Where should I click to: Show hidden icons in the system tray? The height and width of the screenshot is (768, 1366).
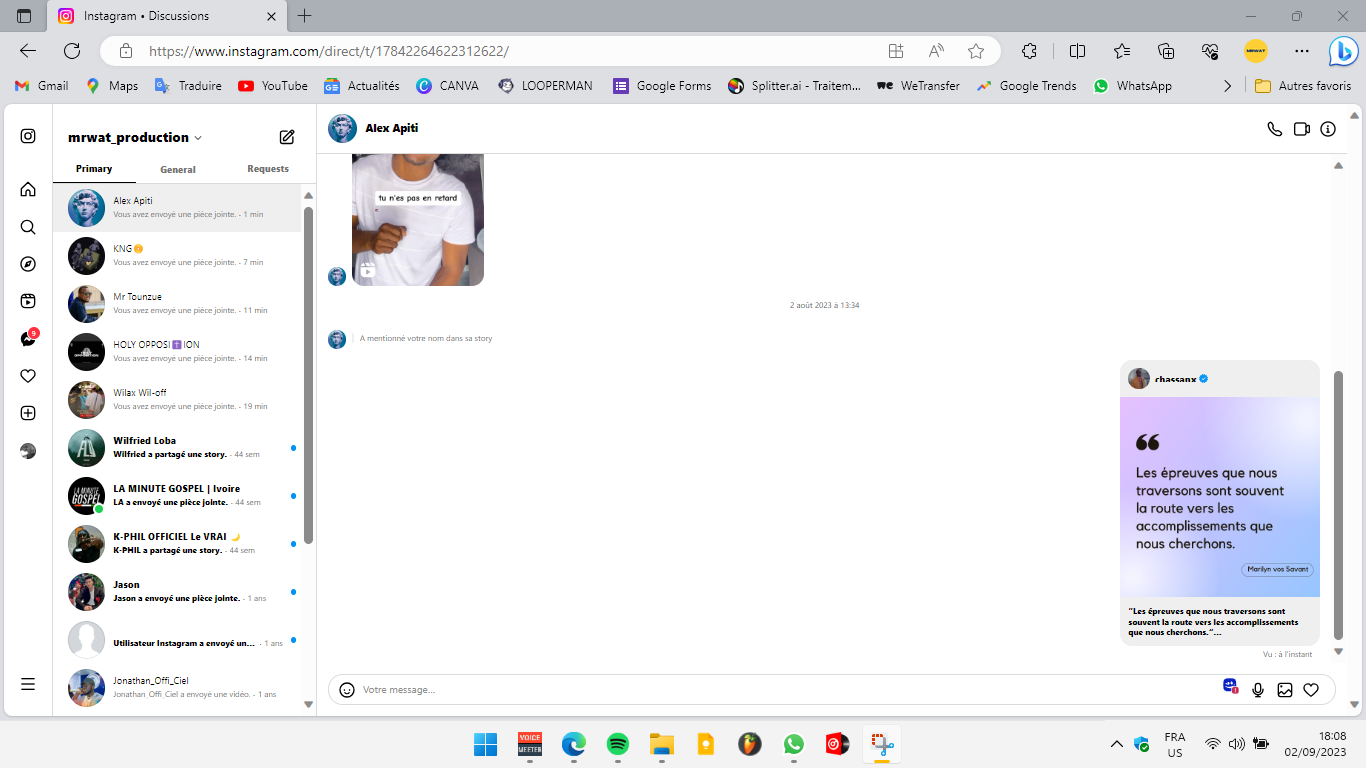(1117, 744)
